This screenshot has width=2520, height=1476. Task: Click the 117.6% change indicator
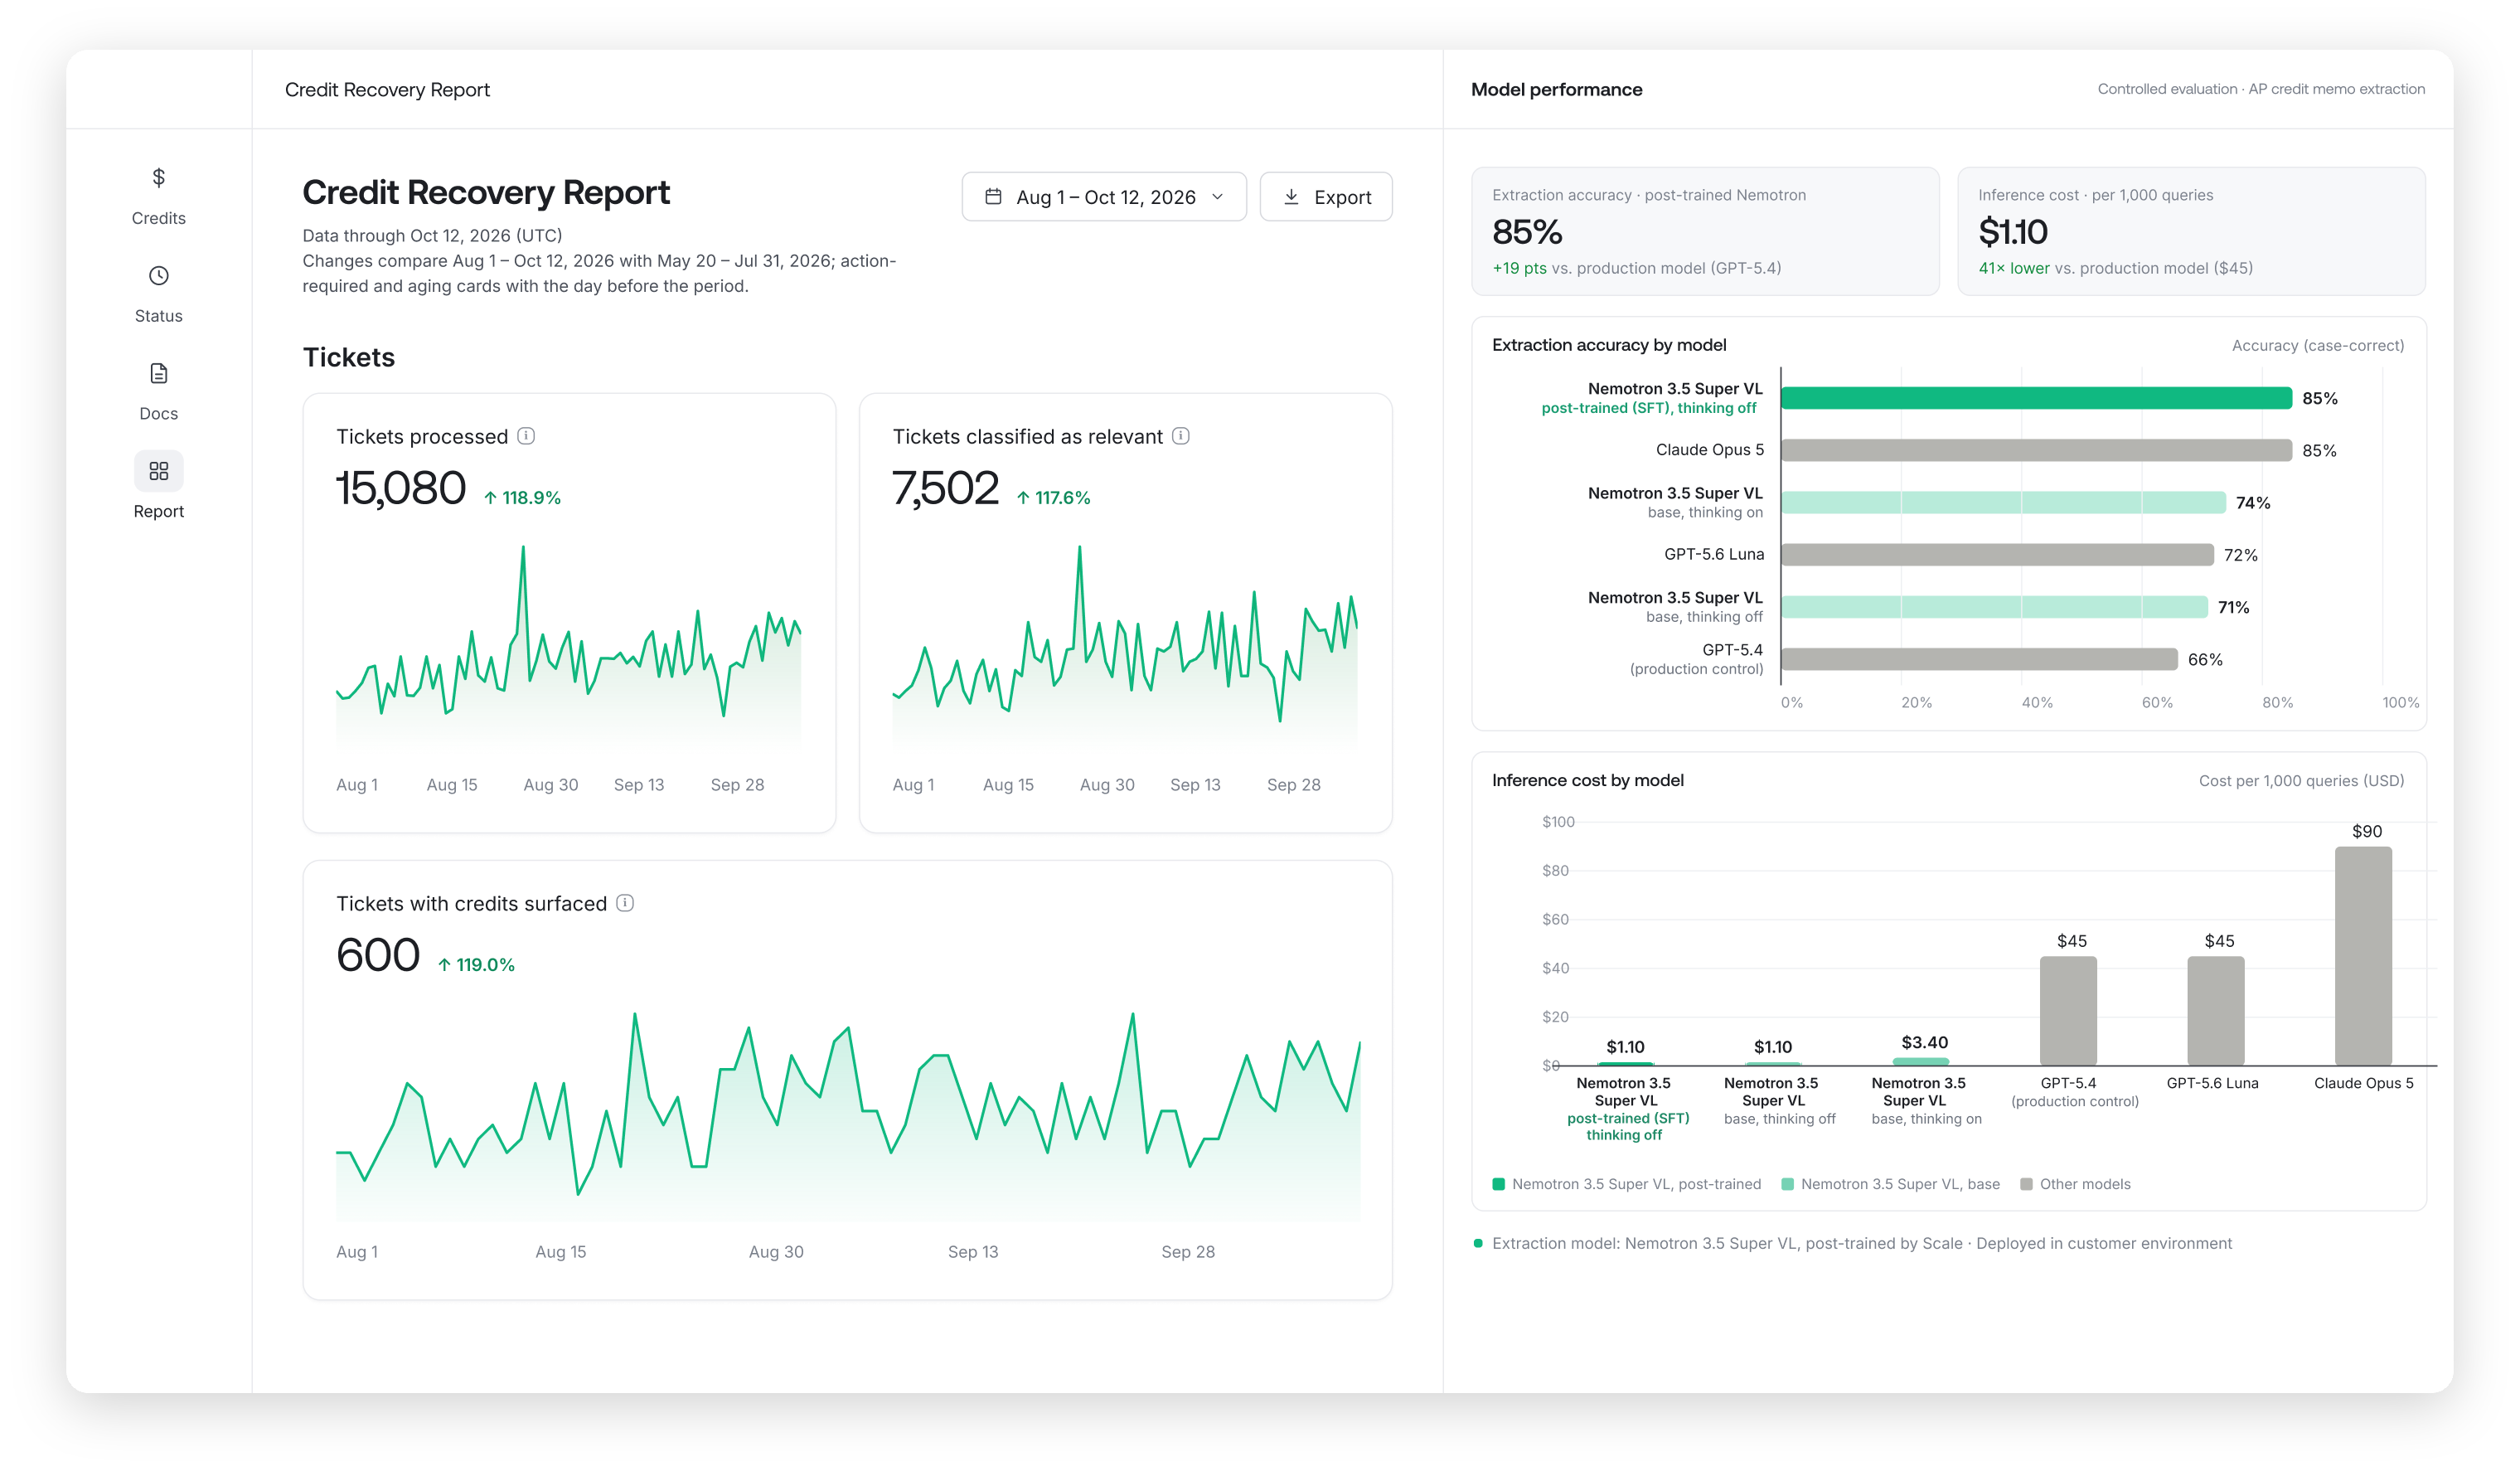tap(1053, 498)
